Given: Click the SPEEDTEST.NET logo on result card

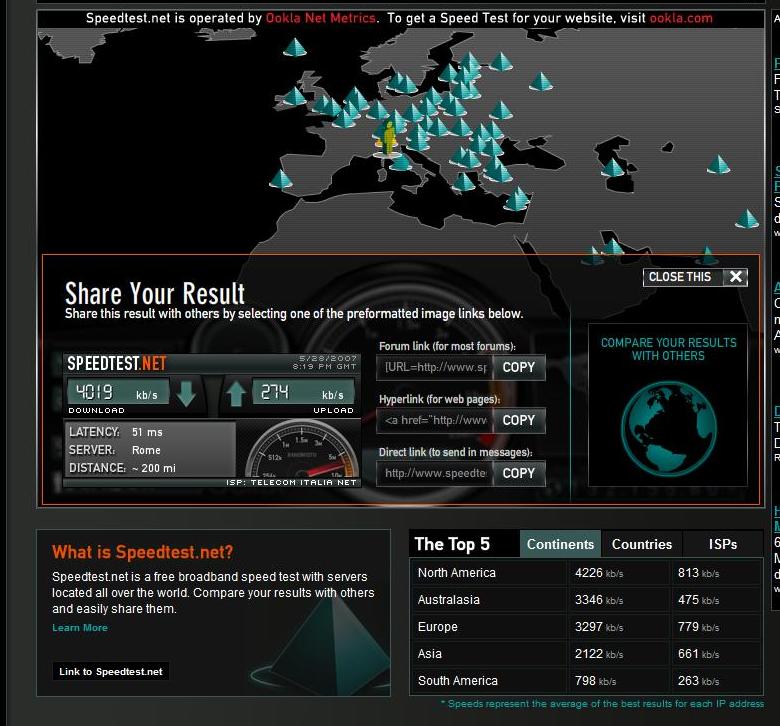Looking at the screenshot, I should pyautogui.click(x=117, y=363).
